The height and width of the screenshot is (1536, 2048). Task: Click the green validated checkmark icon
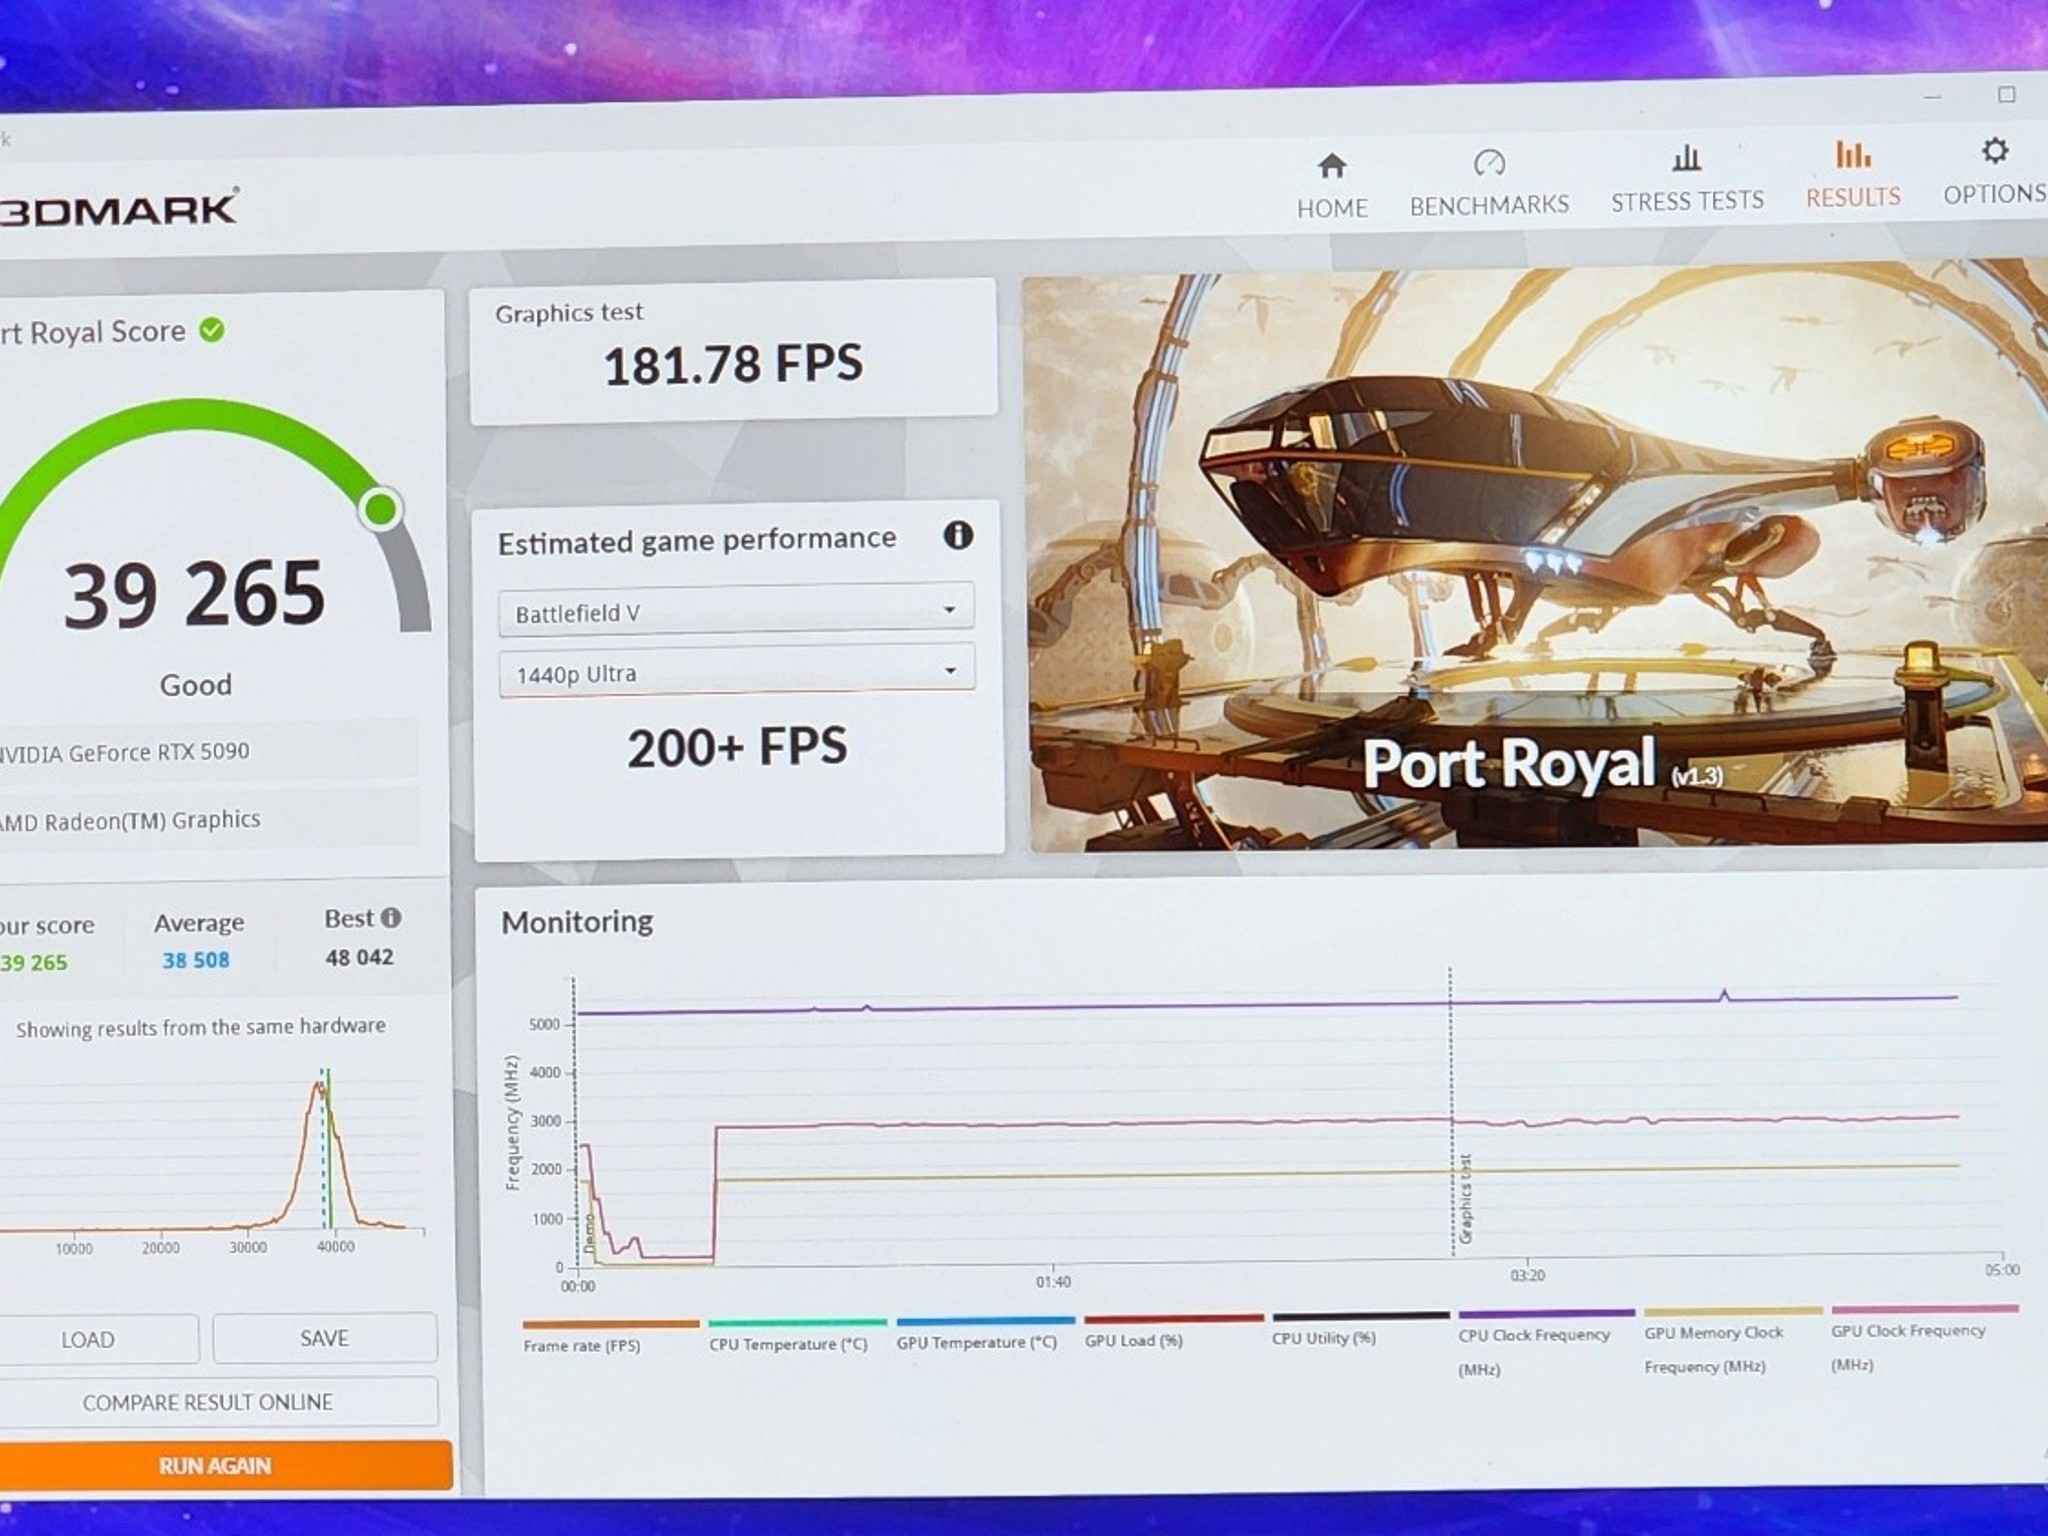tap(212, 329)
